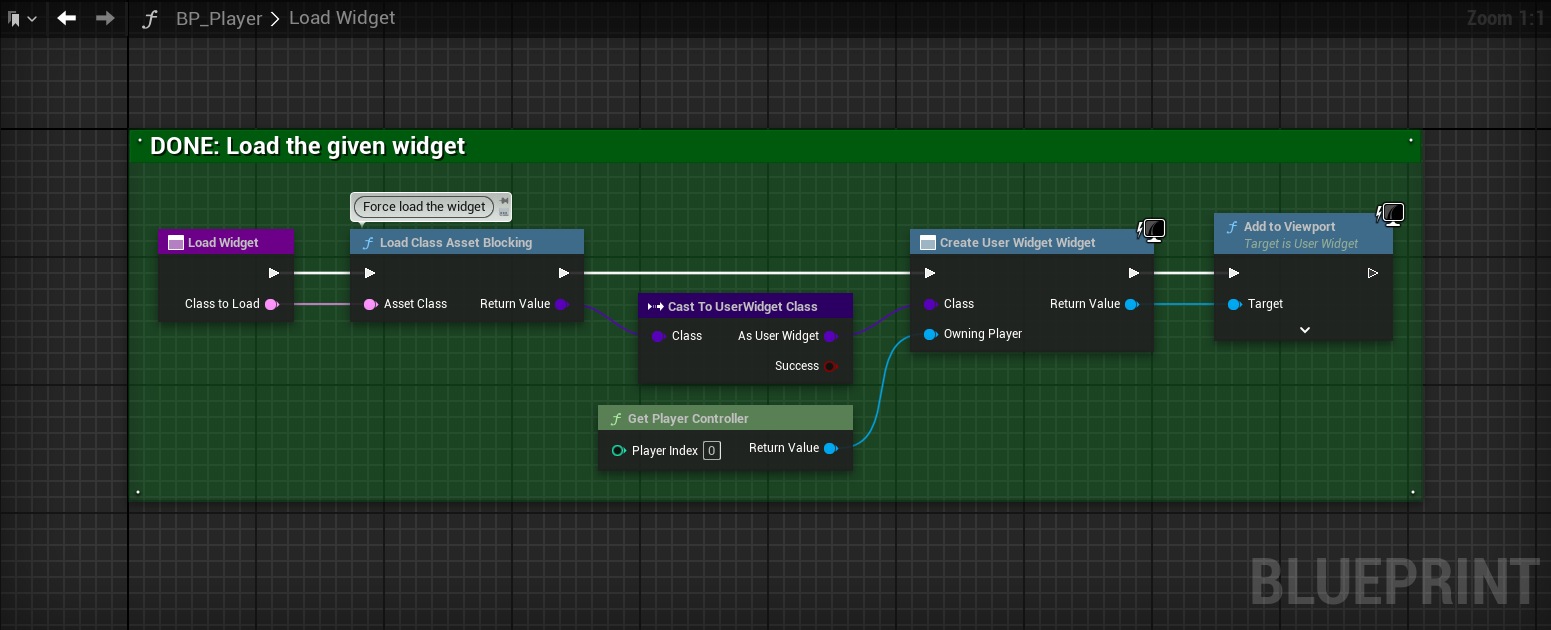The width and height of the screenshot is (1551, 630).
Task: Click Add to Viewport input exec pin
Action: 1234,273
